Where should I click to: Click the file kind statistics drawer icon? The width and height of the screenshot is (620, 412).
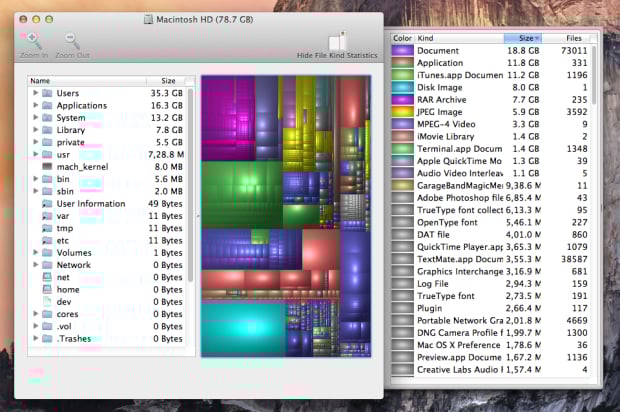coord(338,40)
